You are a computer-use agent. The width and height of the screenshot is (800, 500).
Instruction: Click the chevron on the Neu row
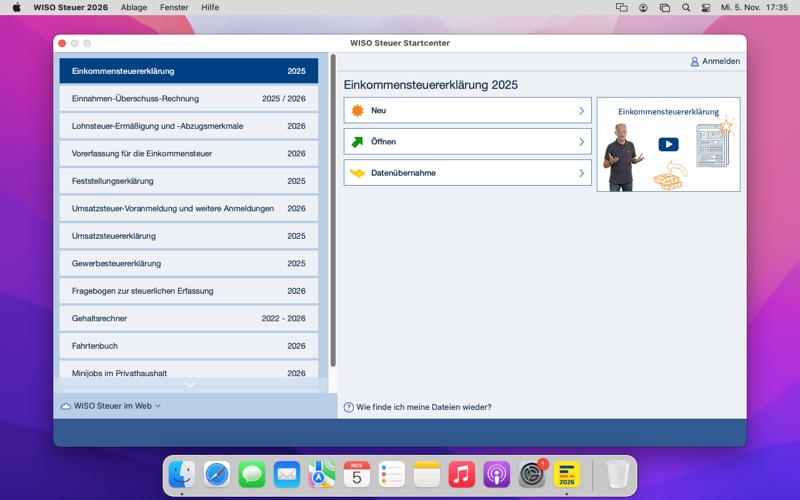pyautogui.click(x=581, y=111)
